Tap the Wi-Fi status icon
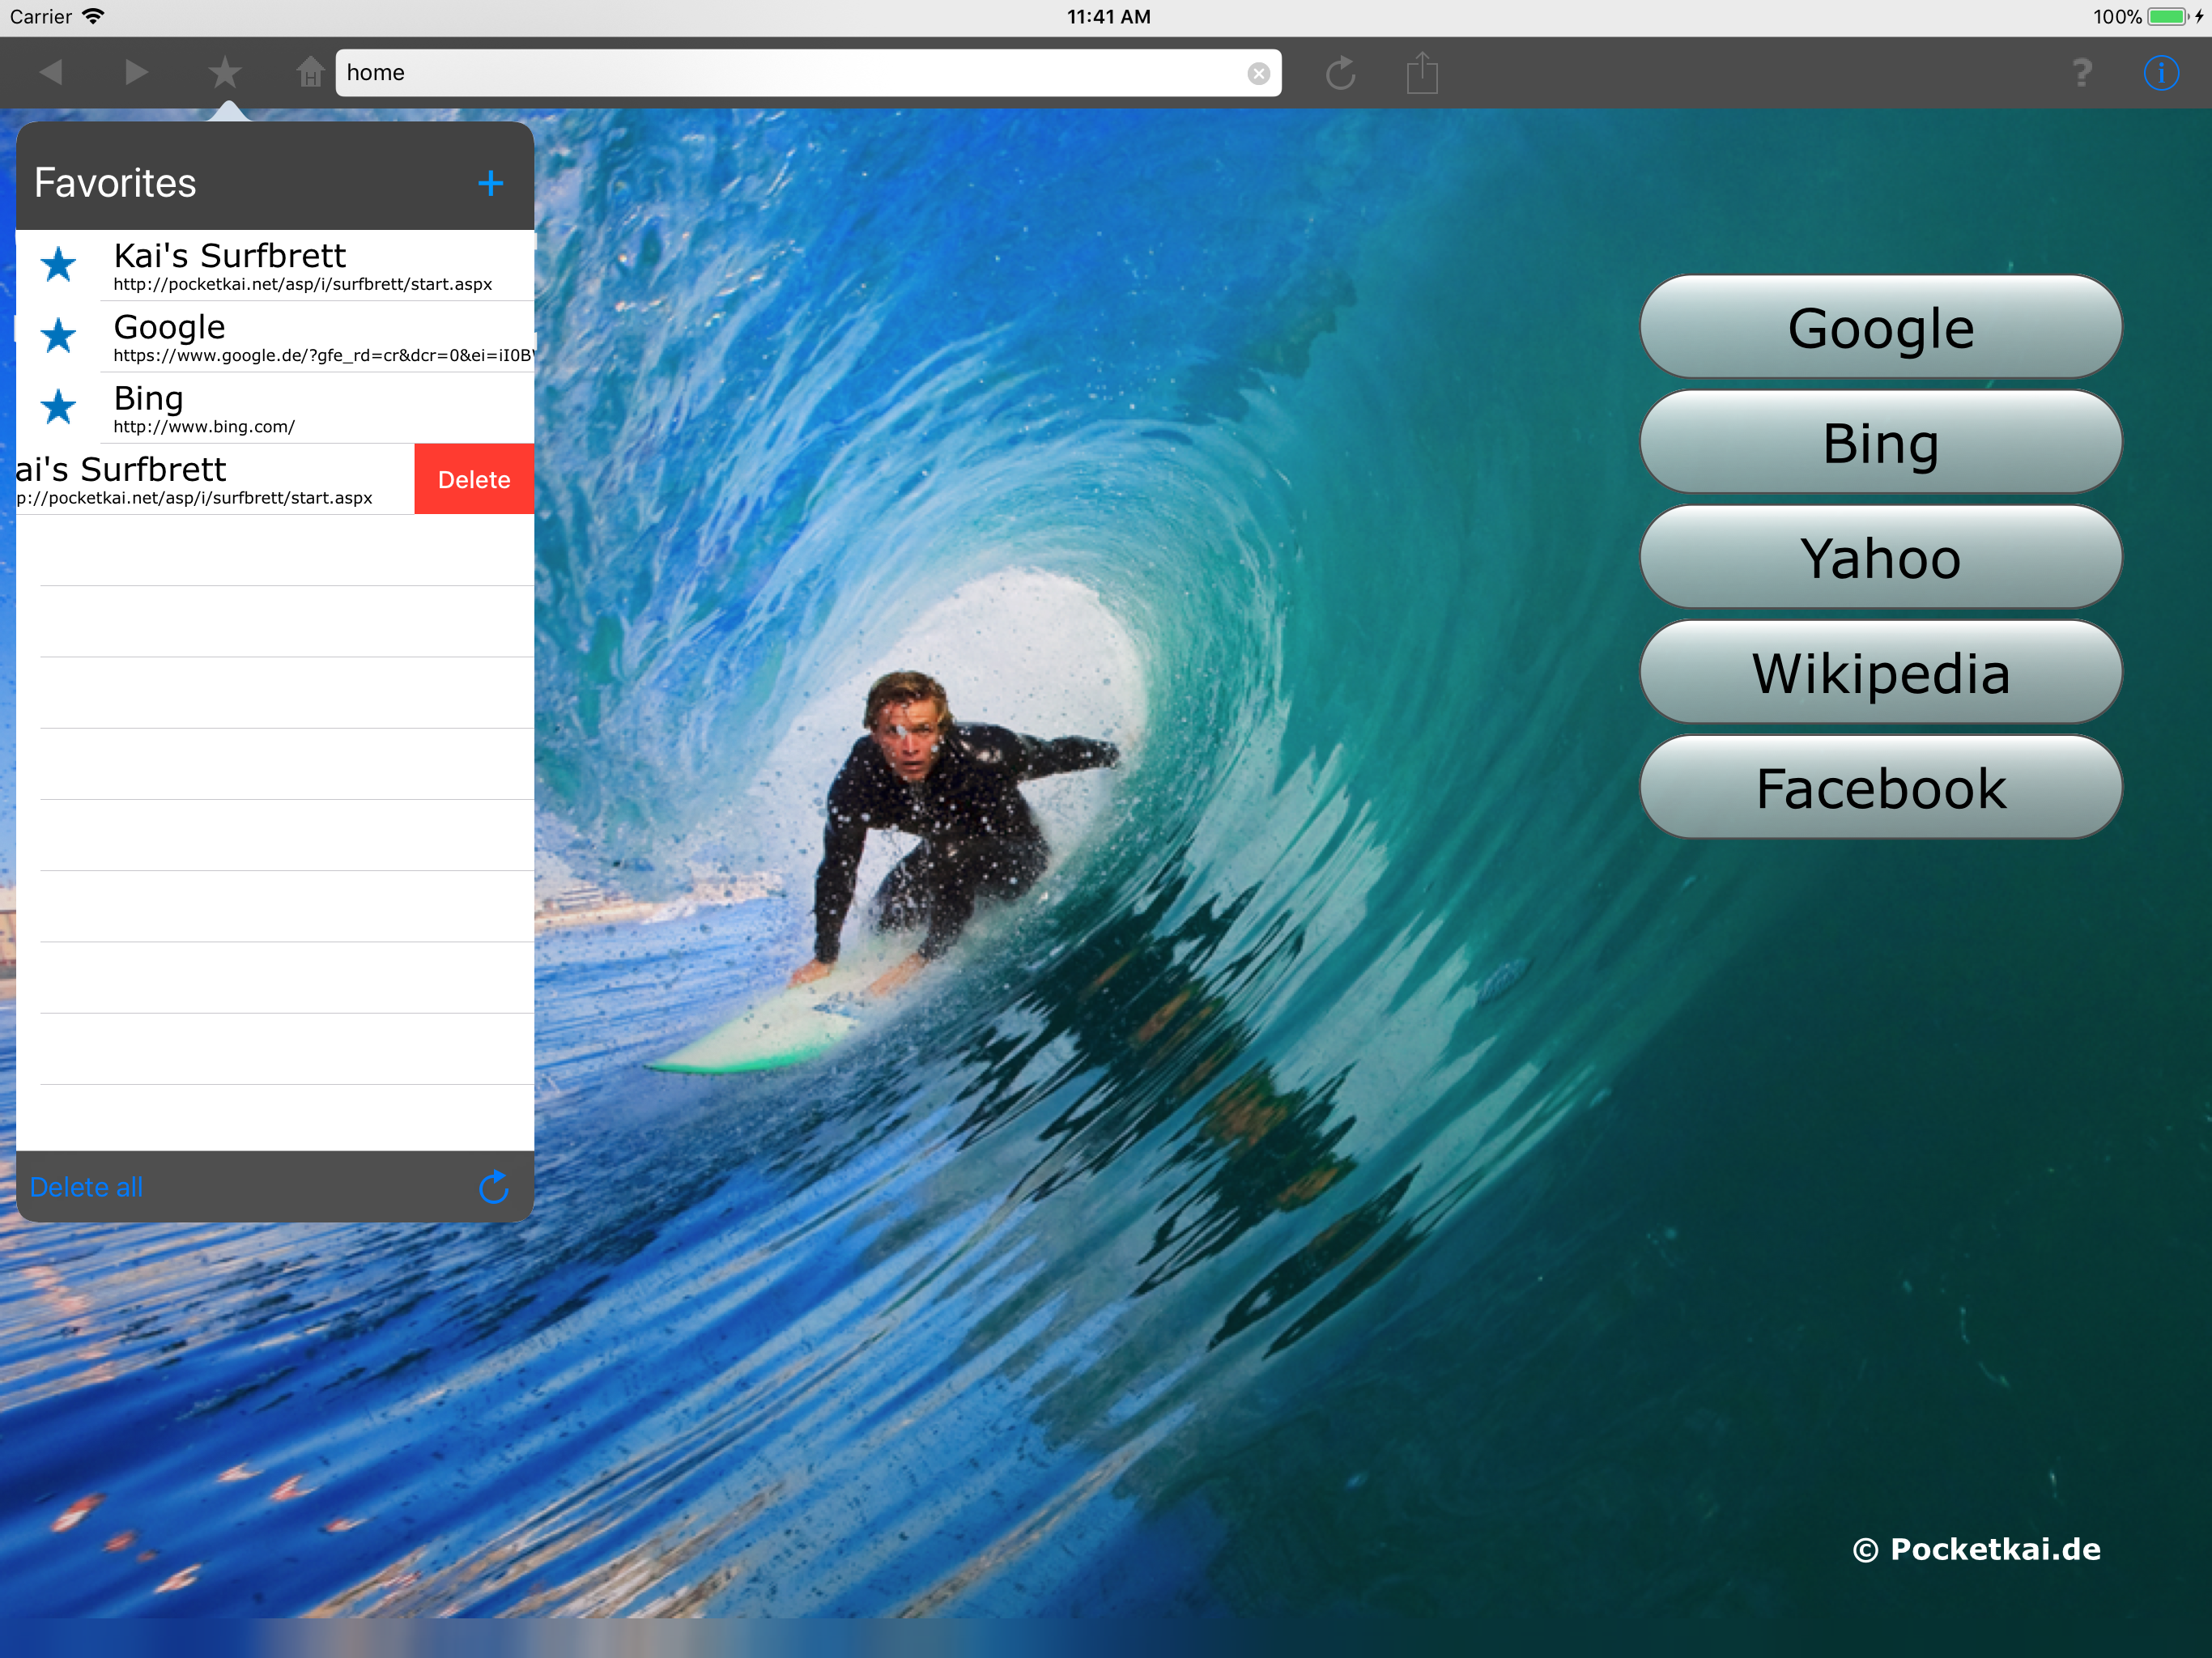The image size is (2212, 1658). 93,16
